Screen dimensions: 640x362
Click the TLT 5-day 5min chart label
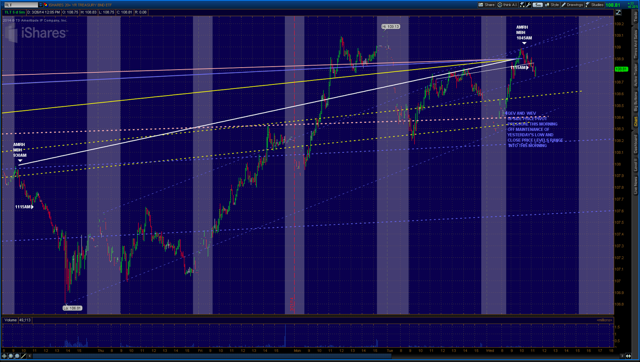point(14,12)
